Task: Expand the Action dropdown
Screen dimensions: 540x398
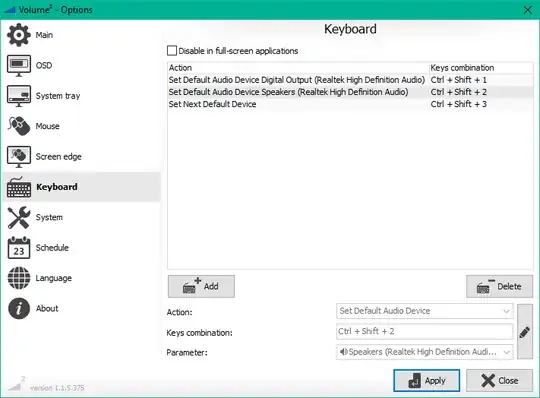Action: point(424,311)
